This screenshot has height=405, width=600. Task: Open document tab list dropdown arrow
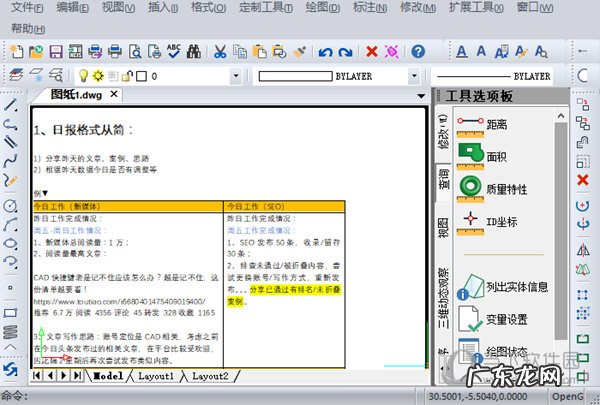(x=421, y=96)
